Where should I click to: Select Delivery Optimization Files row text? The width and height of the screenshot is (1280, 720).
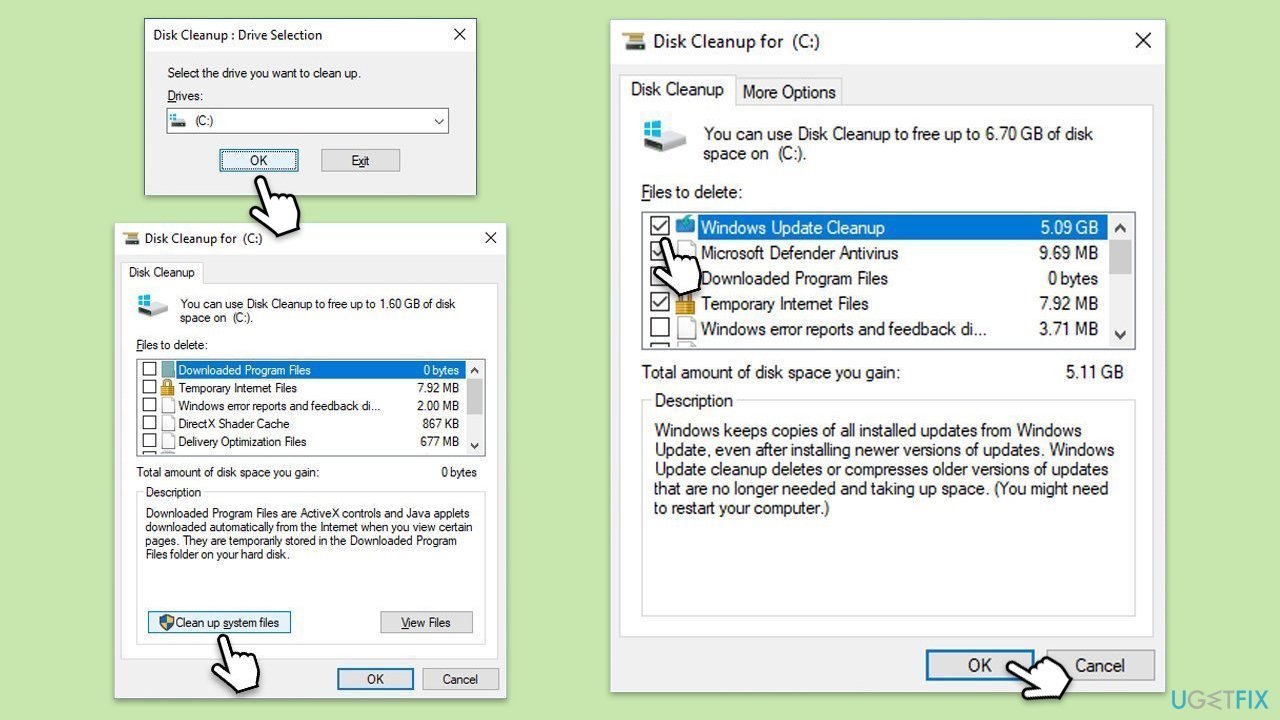[x=242, y=442]
